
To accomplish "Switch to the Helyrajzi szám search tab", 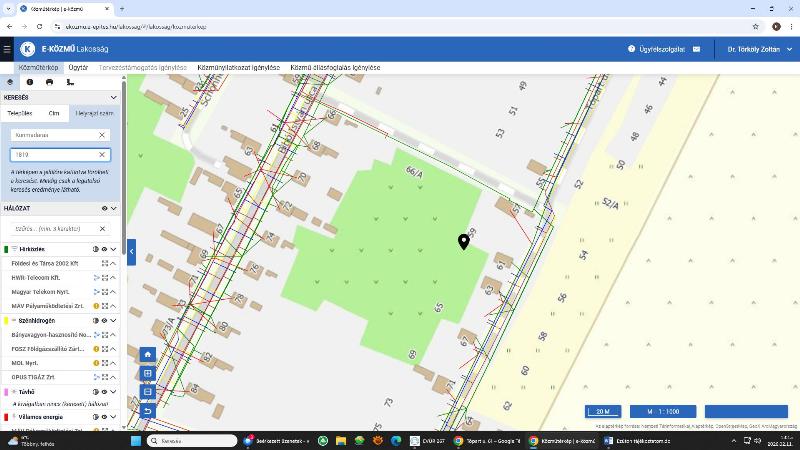I will click(94, 113).
